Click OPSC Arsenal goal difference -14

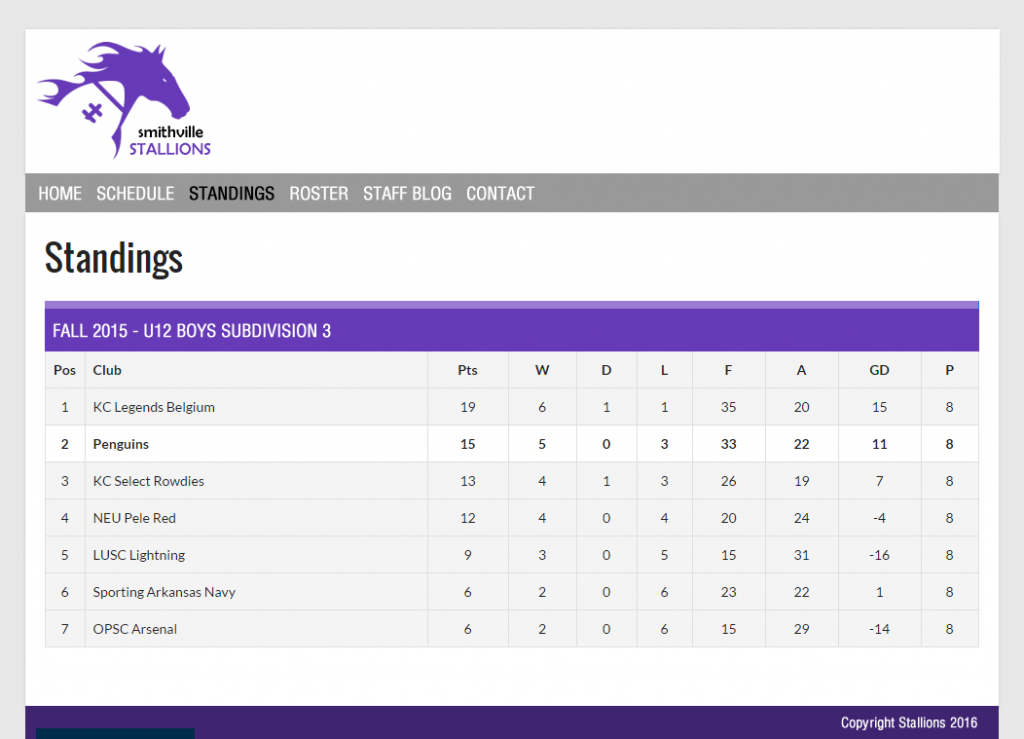pyautogui.click(x=879, y=629)
